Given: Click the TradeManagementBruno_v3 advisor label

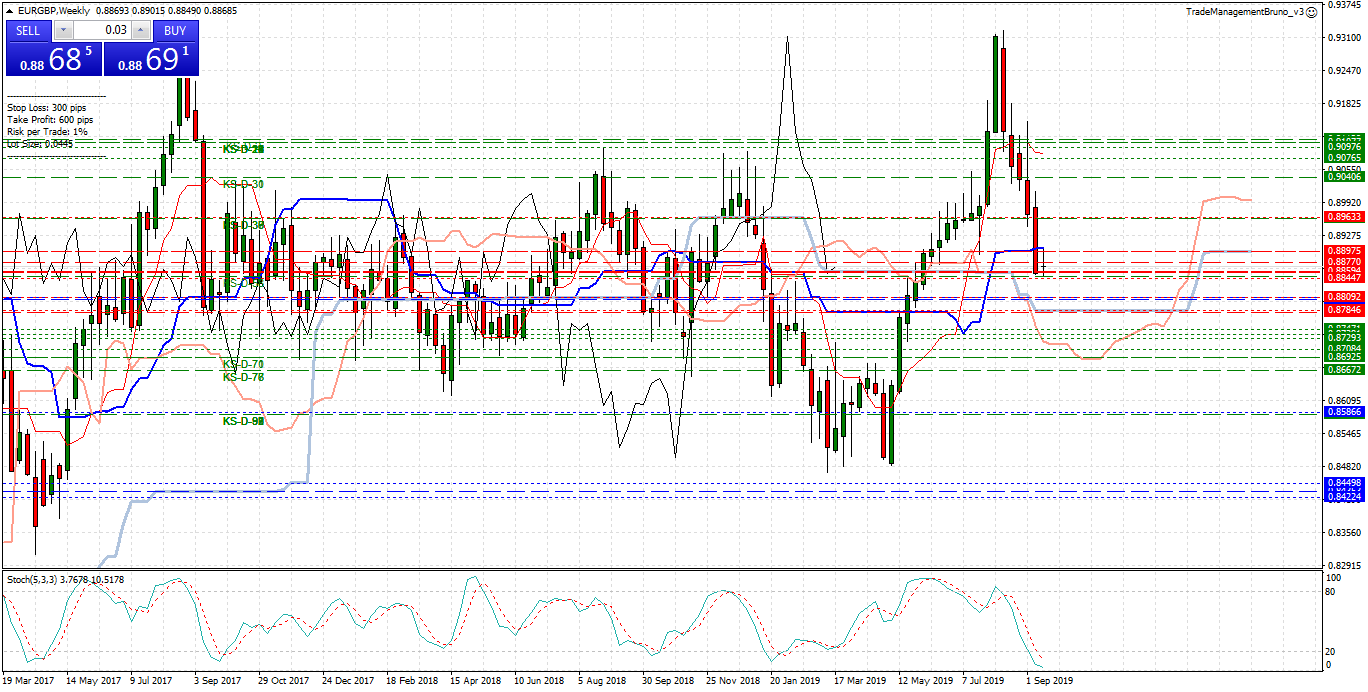Looking at the screenshot, I should tap(1244, 11).
